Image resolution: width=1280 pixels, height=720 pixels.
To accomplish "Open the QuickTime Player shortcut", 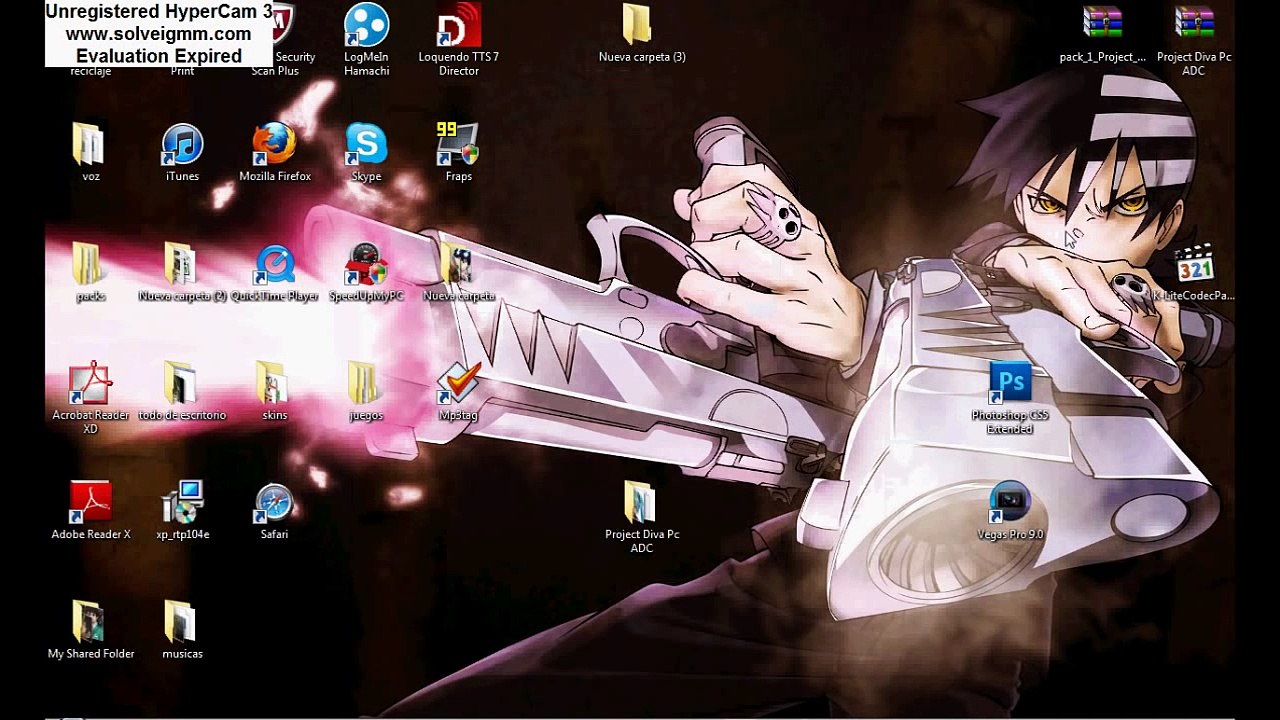I will 274,264.
